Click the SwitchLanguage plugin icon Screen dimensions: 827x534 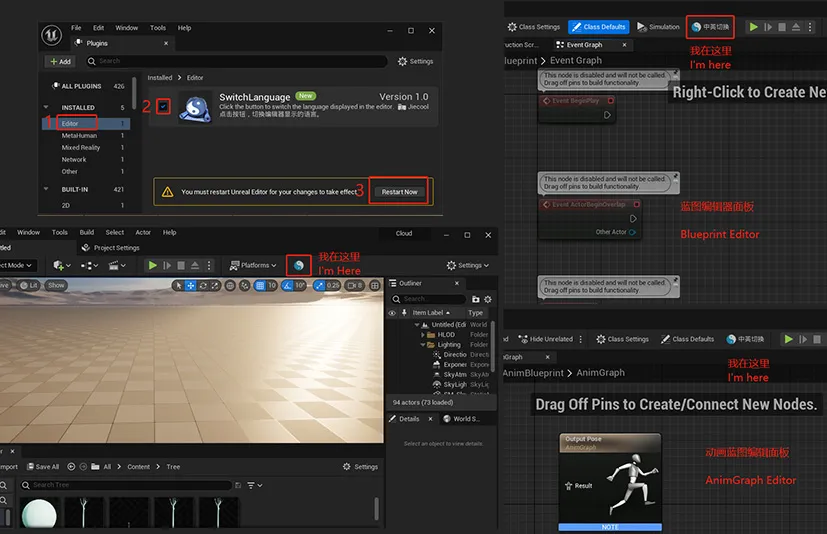click(x=196, y=108)
